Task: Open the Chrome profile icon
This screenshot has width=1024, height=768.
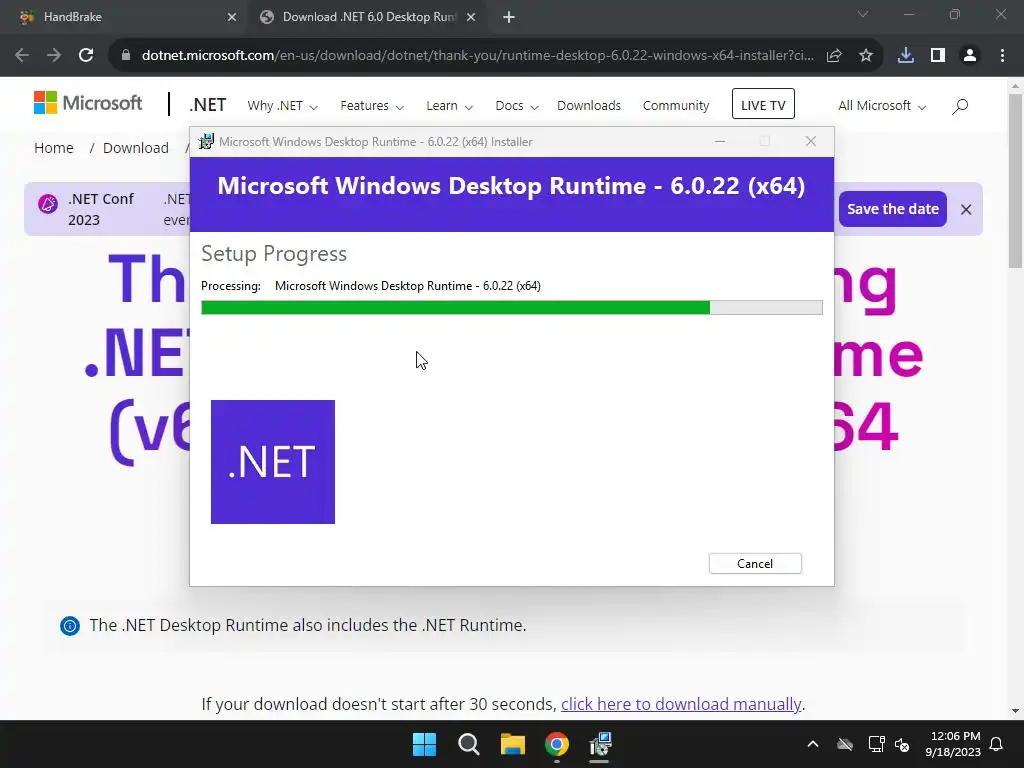Action: click(970, 56)
